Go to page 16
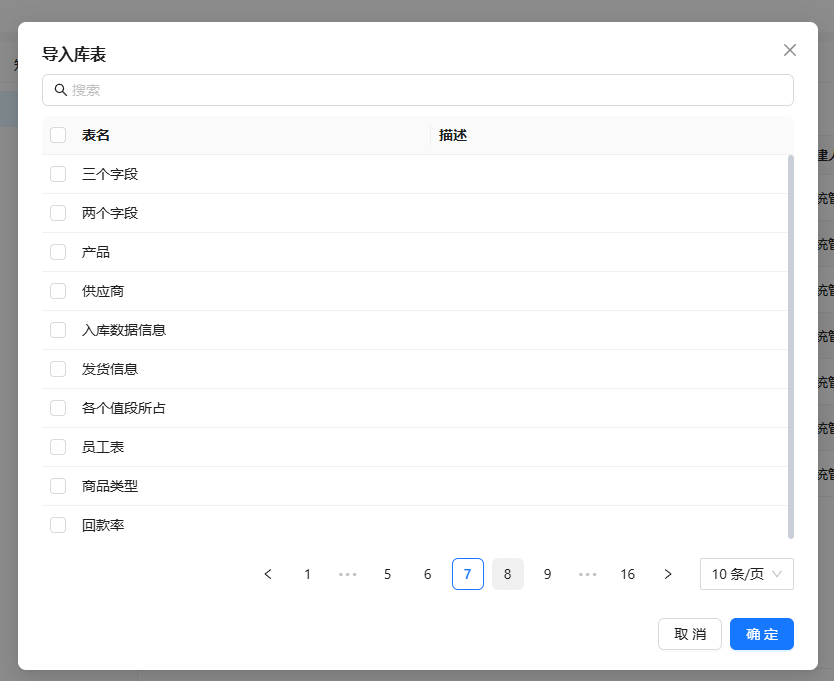 point(628,574)
